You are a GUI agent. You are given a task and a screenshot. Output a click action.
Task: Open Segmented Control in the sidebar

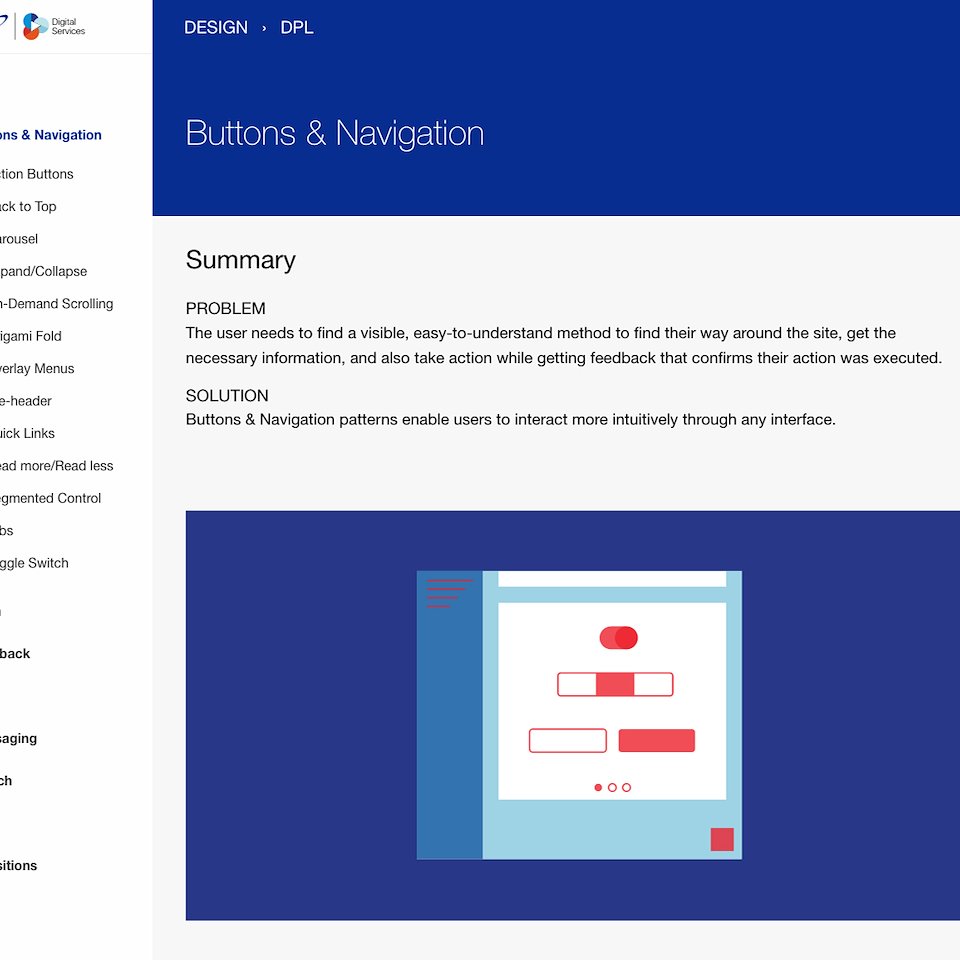coord(50,498)
